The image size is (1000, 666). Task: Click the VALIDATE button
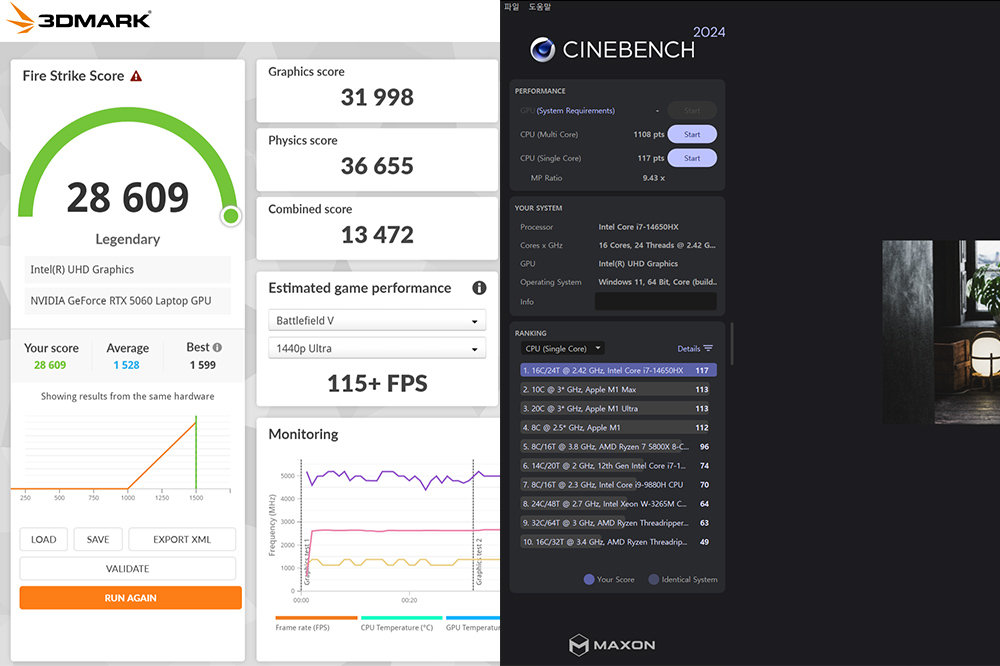[128, 568]
